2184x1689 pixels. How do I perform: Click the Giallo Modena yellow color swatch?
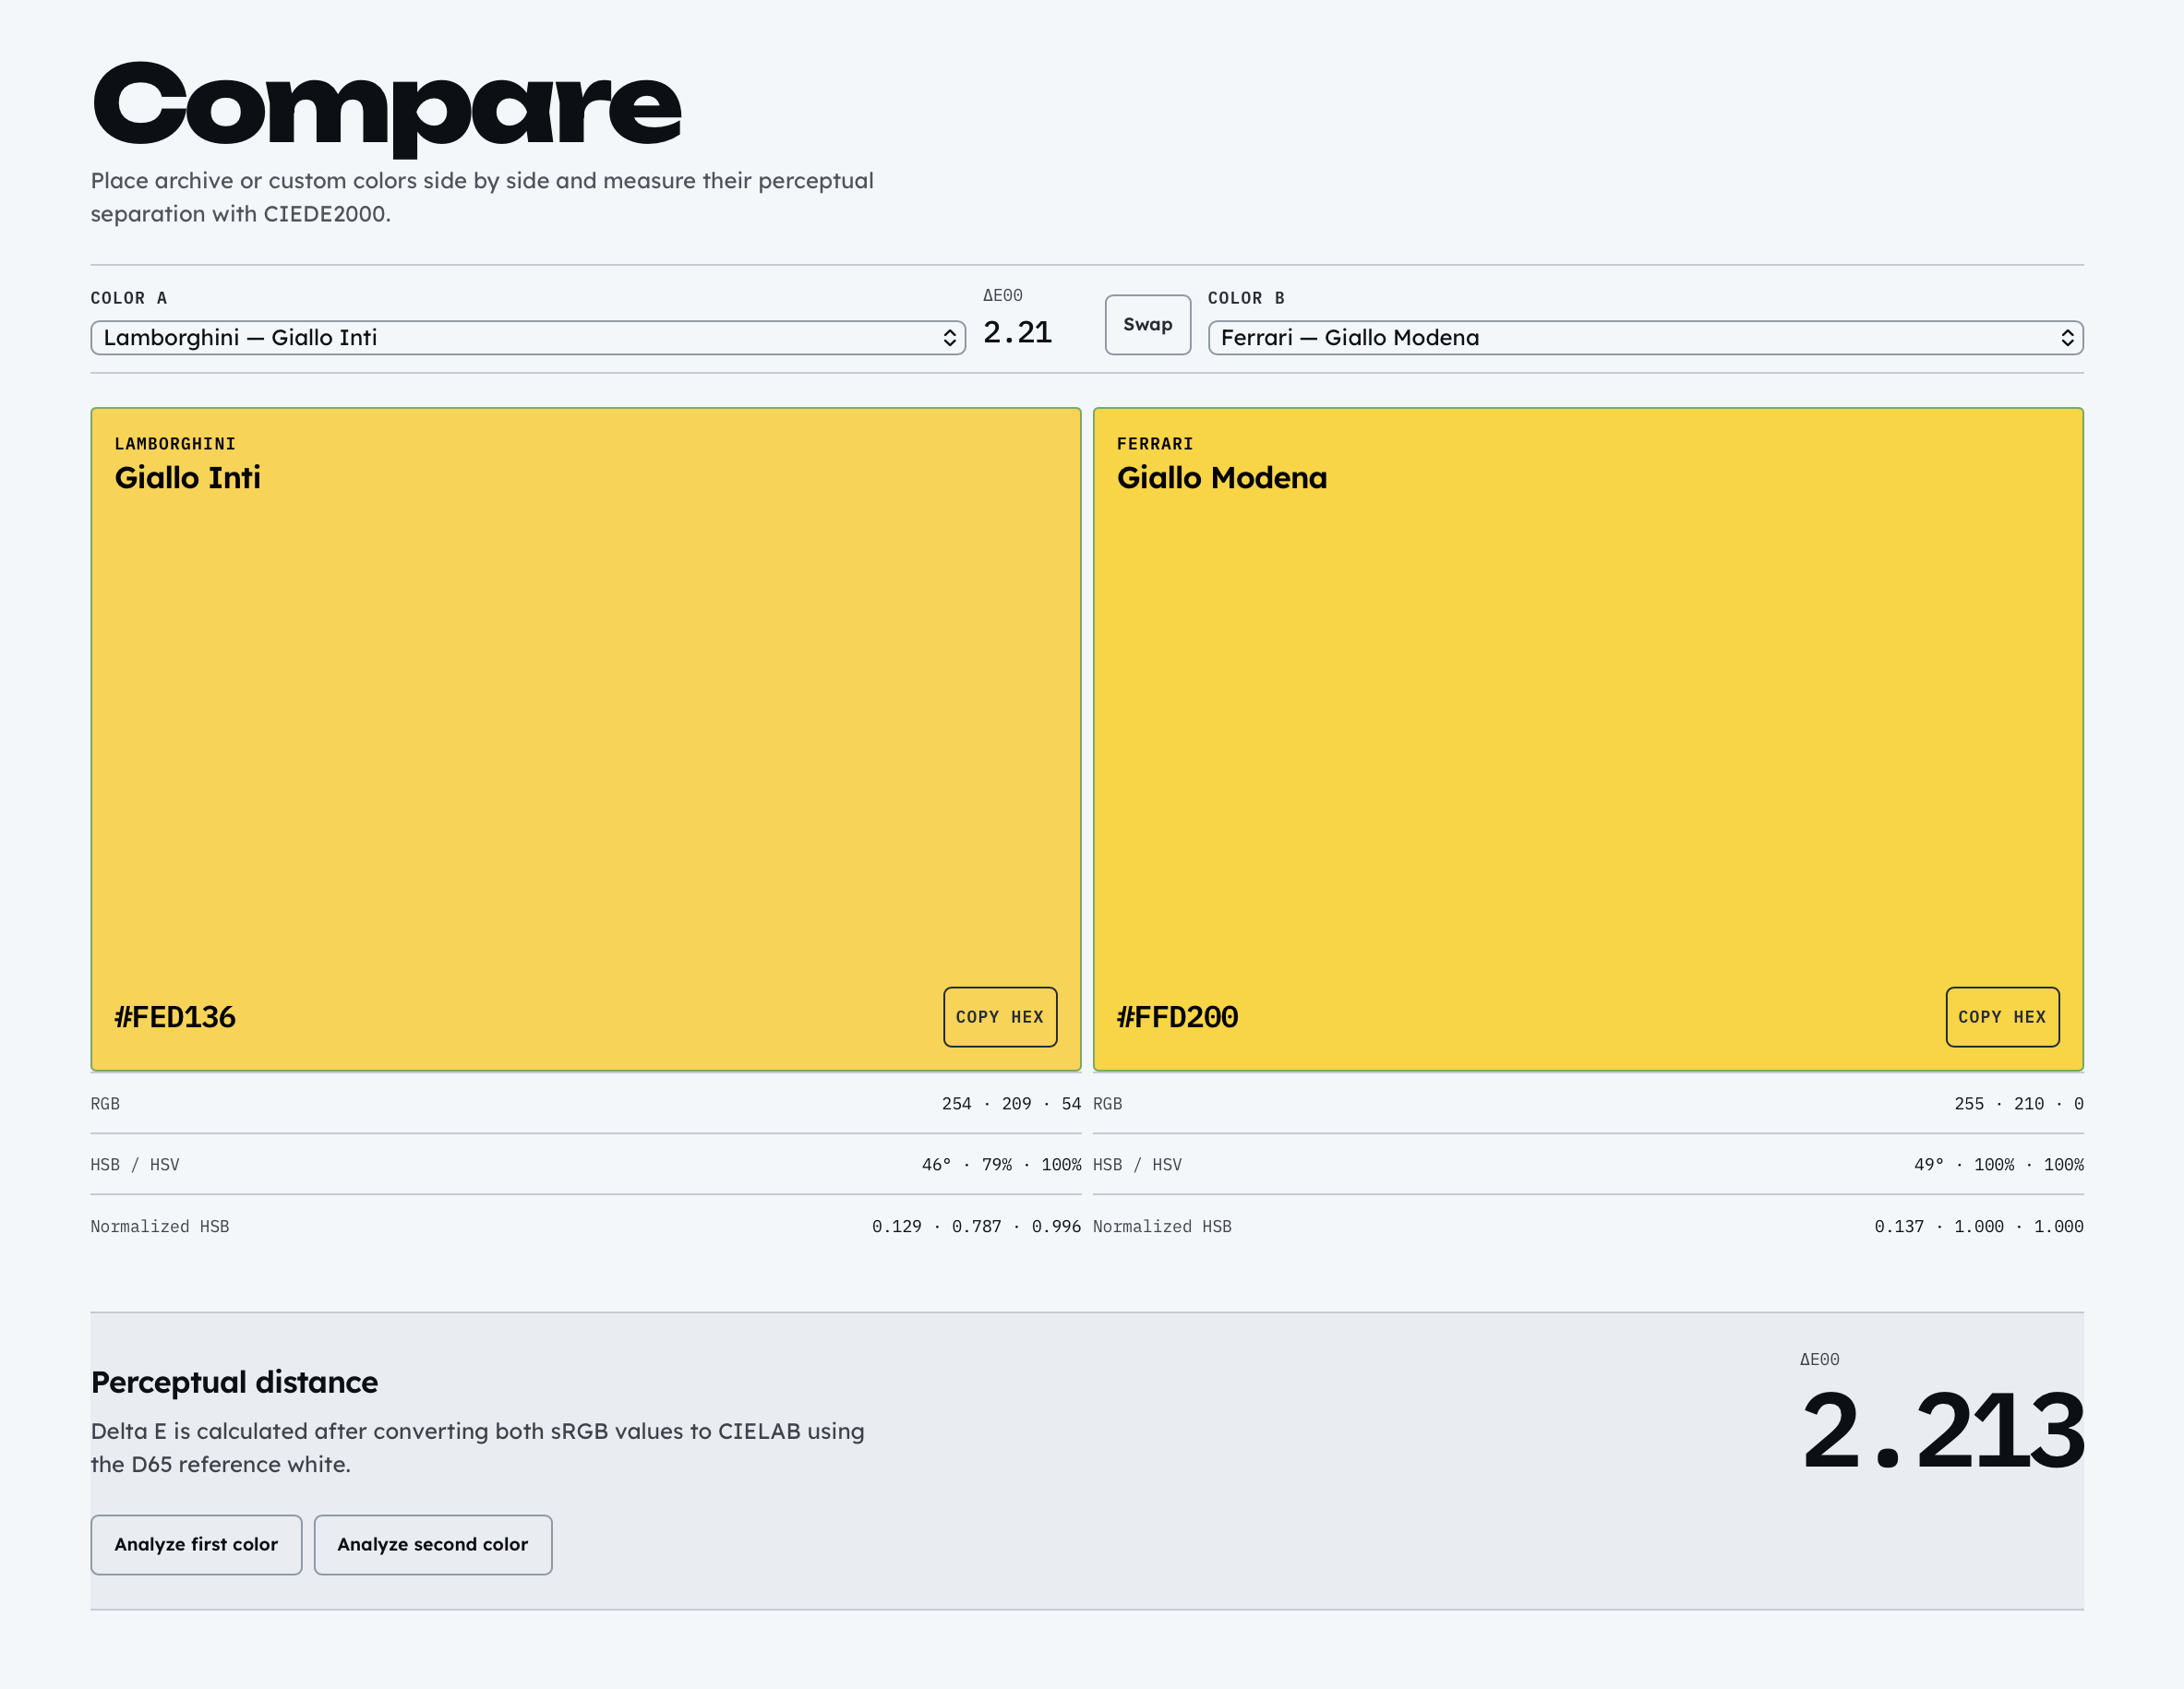(1588, 739)
